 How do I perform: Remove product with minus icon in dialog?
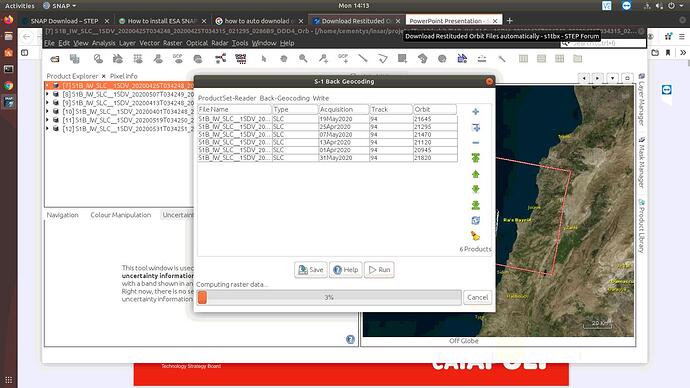pos(475,143)
